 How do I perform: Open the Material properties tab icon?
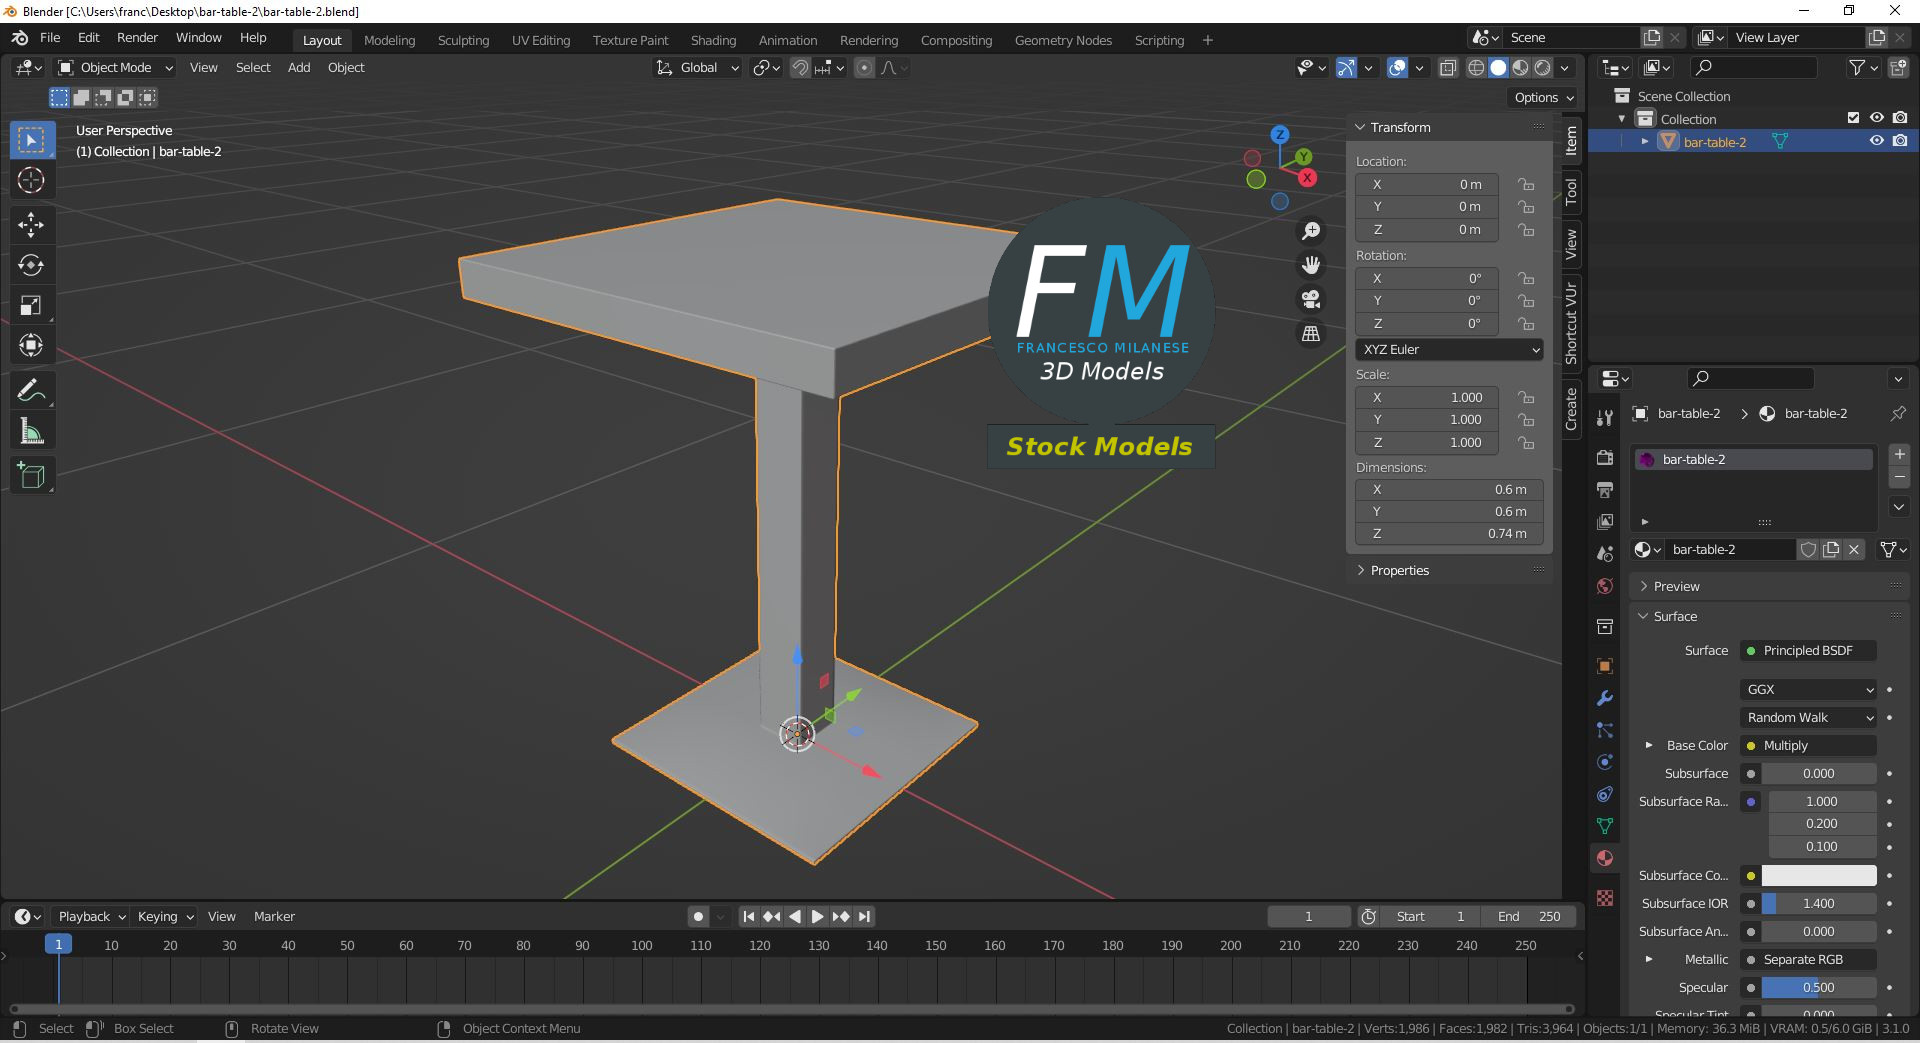pos(1605,859)
